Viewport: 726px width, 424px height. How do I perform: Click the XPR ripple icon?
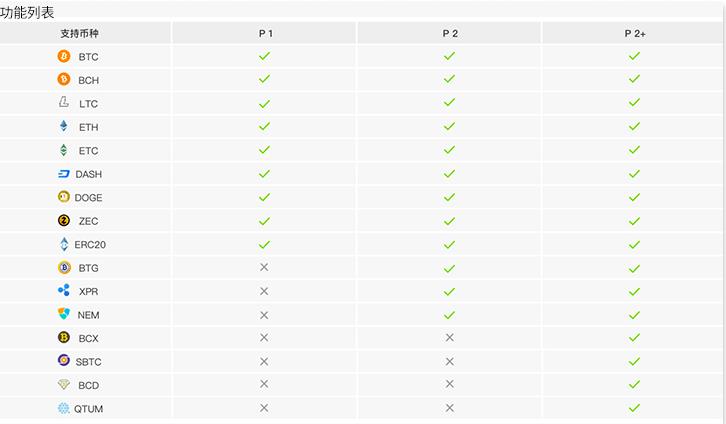[64, 291]
